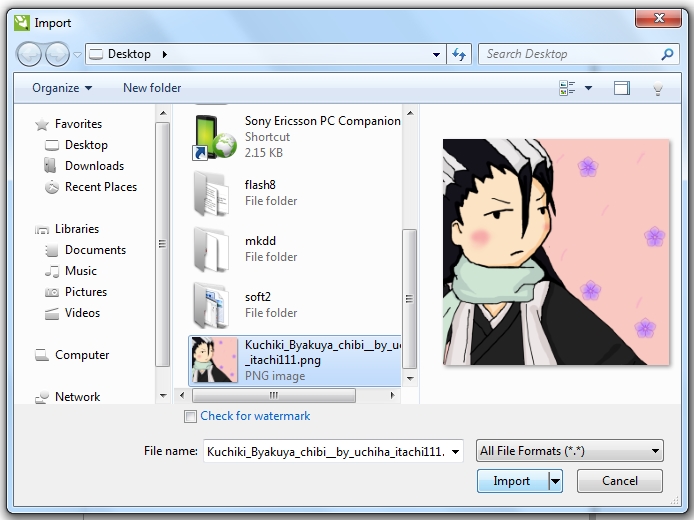
Task: Open recent locations arrow beside Forward button
Action: click(x=77, y=55)
